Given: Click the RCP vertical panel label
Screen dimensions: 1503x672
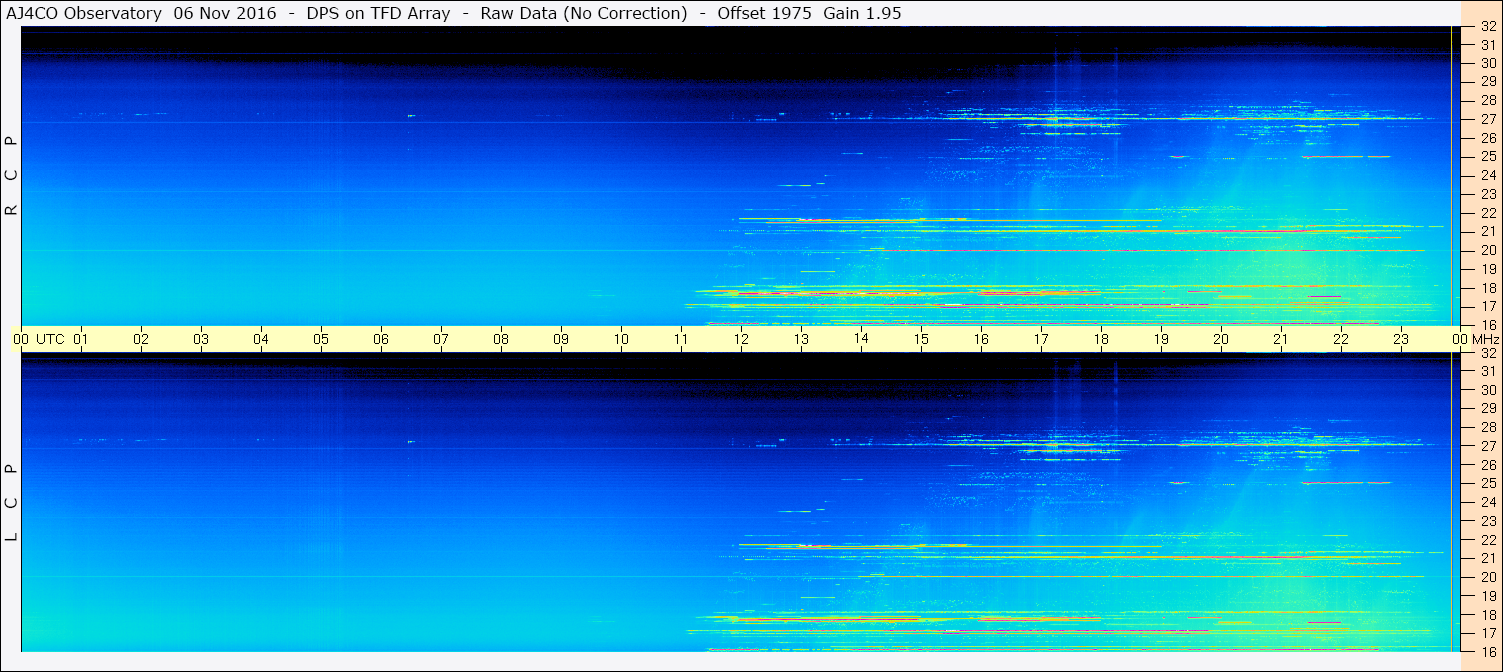Looking at the screenshot, I should click(x=12, y=176).
